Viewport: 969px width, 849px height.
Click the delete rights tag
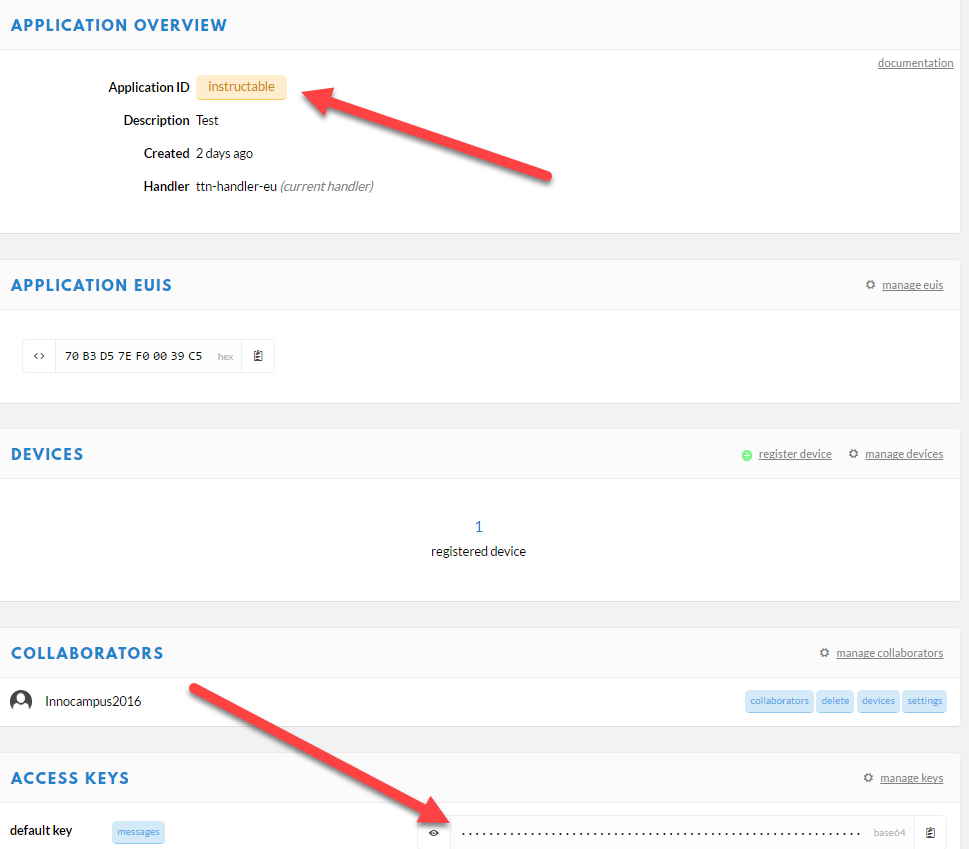click(x=835, y=701)
